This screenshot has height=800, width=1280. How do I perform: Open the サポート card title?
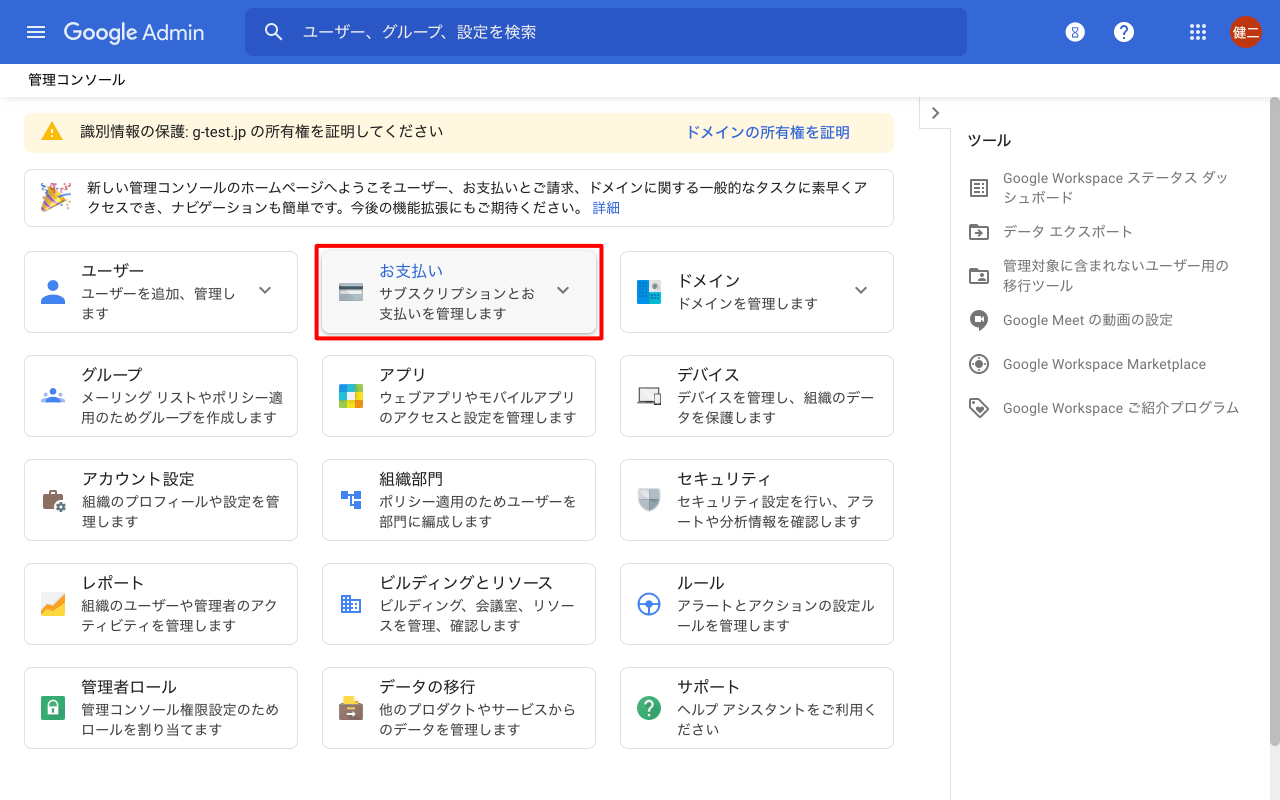point(708,687)
